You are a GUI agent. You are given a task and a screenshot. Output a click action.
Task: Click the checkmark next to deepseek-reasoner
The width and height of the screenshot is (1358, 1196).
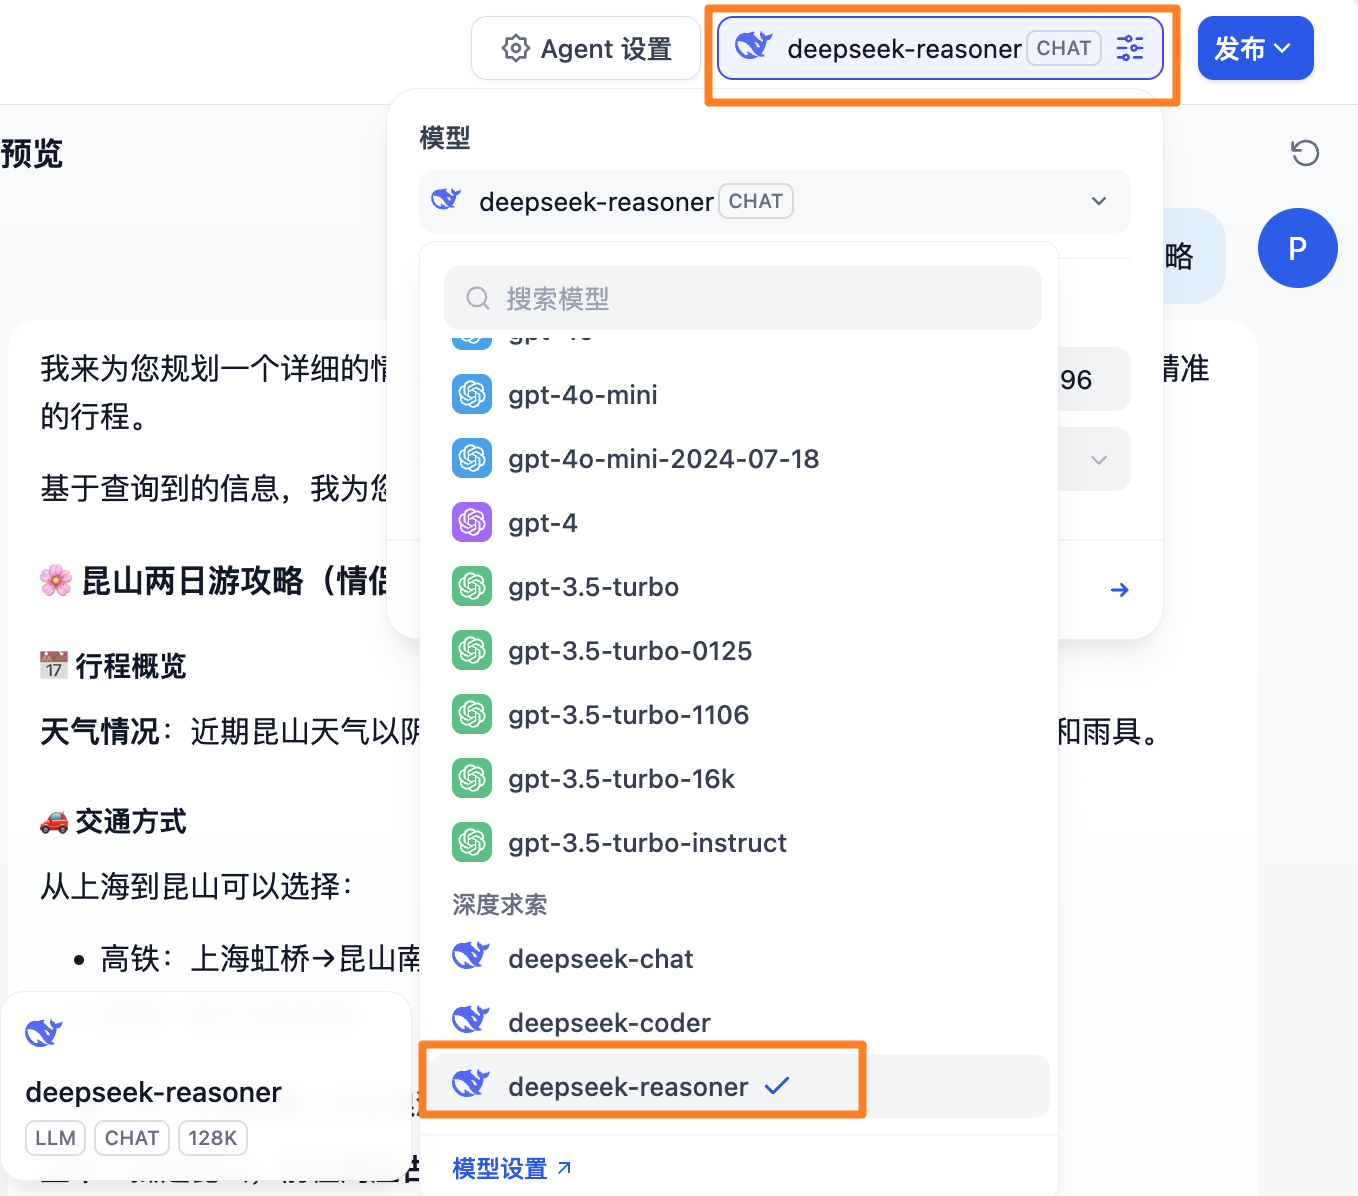(x=777, y=1086)
